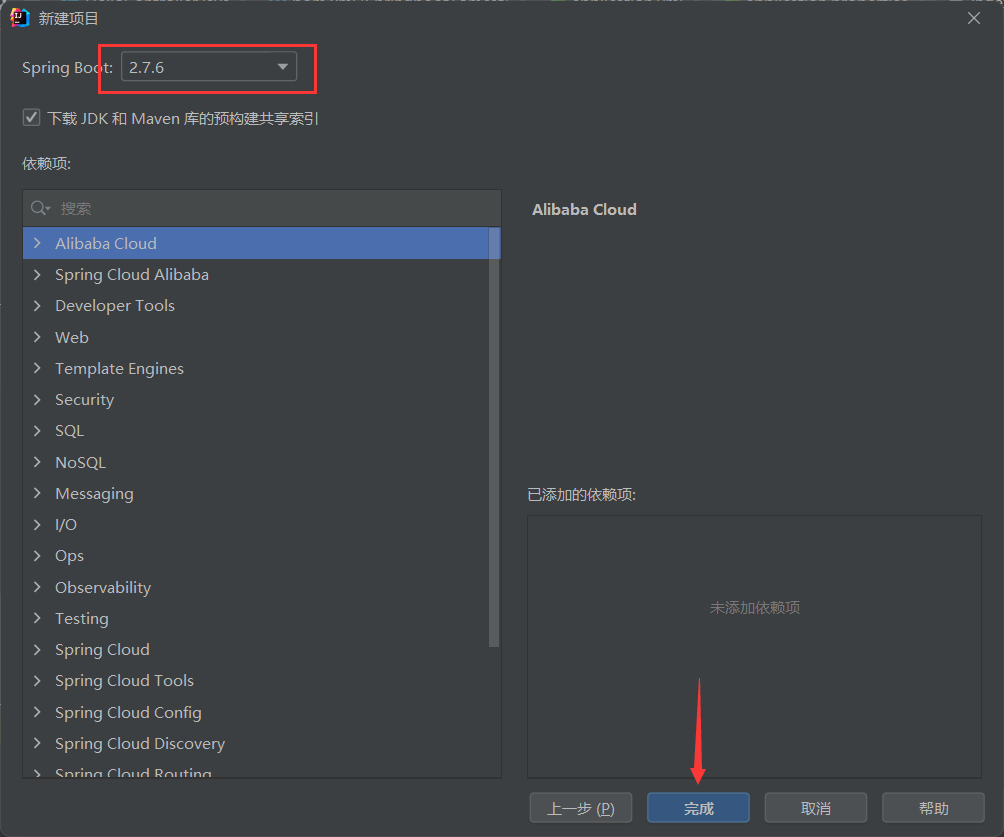
Task: Expand the Spring Cloud chevron
Action: point(37,649)
